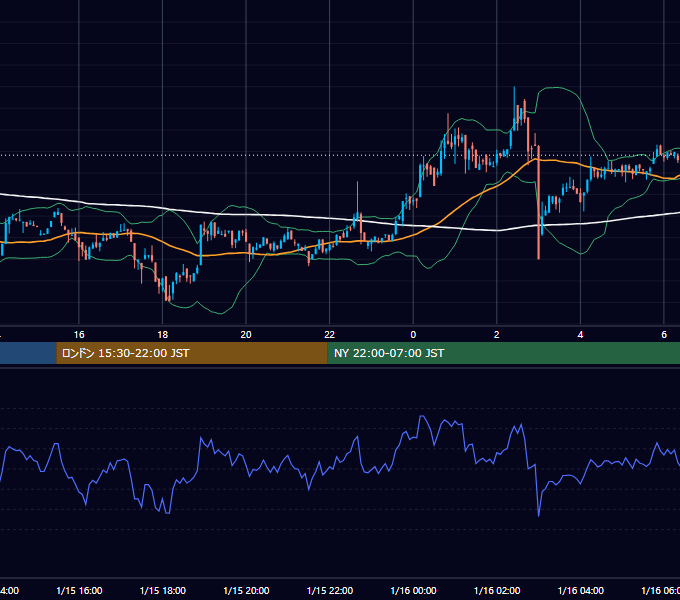Viewport: 680px width, 600px height.
Task: Click the 1/15 20:00 time axis label
Action: pos(246,591)
